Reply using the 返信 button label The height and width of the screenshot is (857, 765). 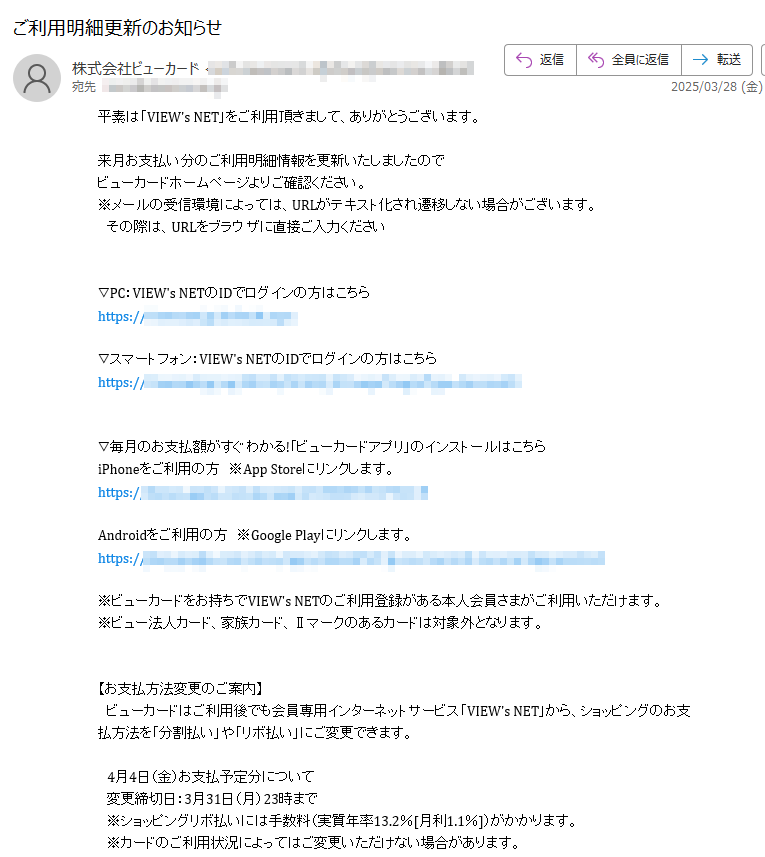point(551,60)
